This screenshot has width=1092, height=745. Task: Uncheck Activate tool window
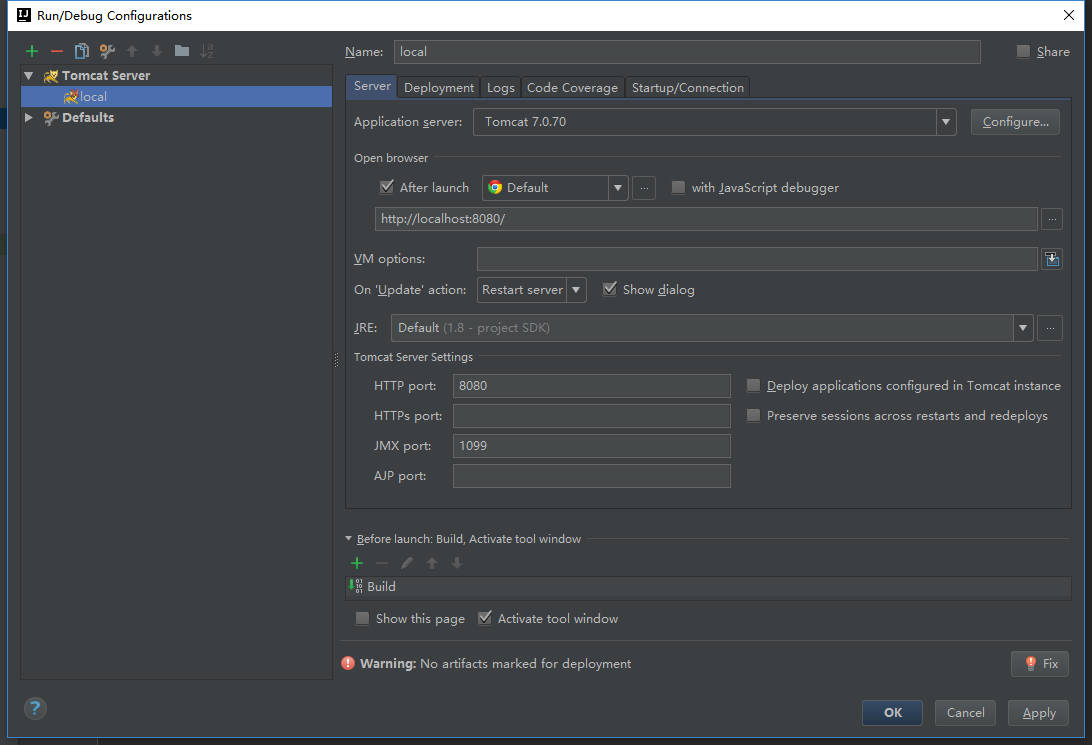tap(485, 618)
